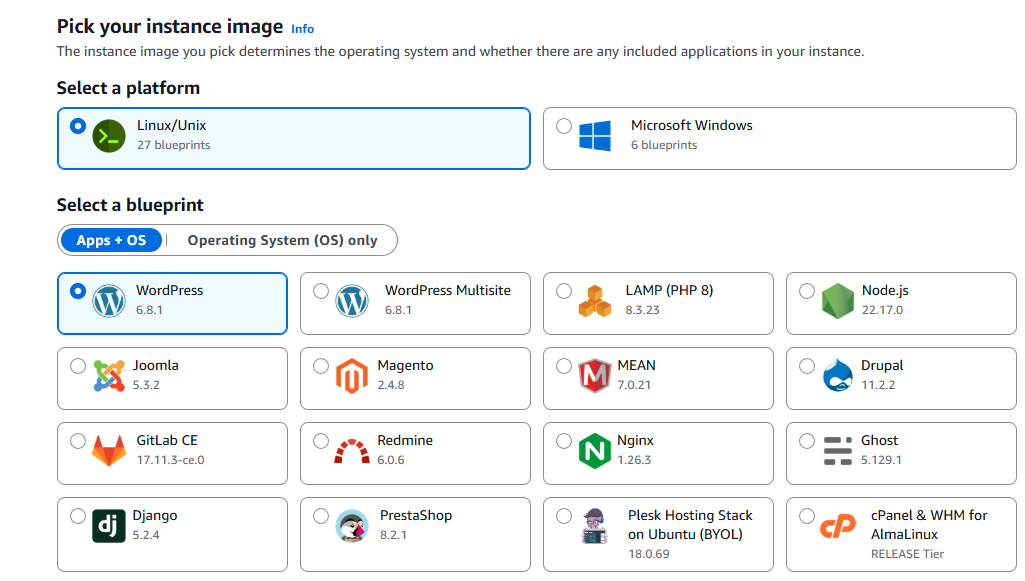
Task: Select the MEAN radio button
Action: [564, 366]
